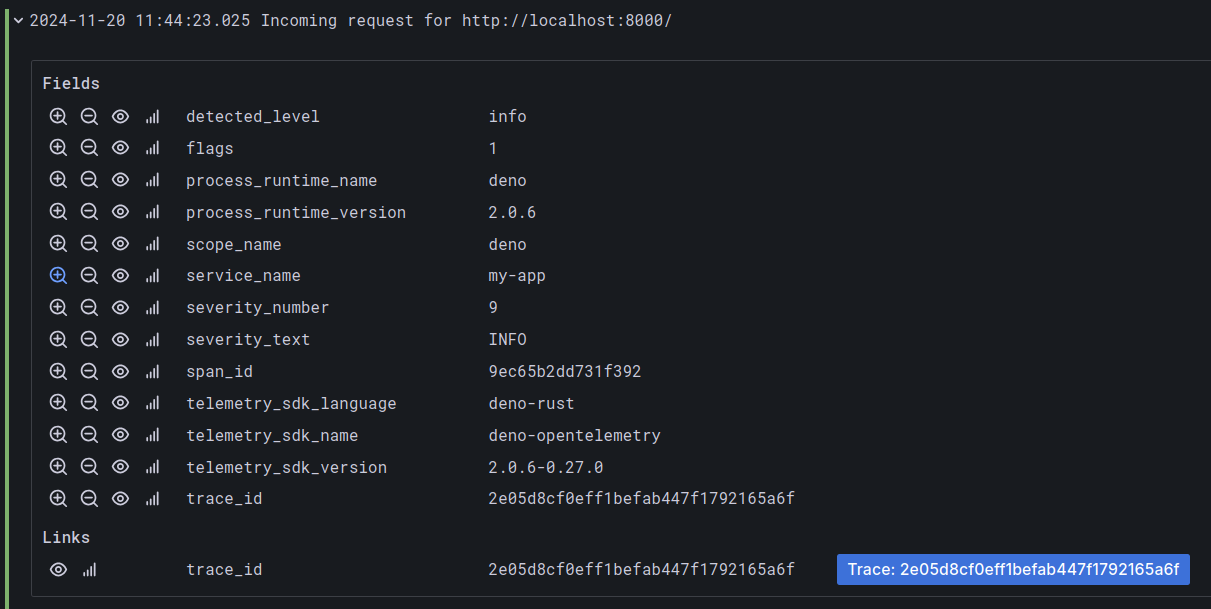Toggle visibility of severity_number field
This screenshot has height=609, width=1211.
tap(120, 307)
